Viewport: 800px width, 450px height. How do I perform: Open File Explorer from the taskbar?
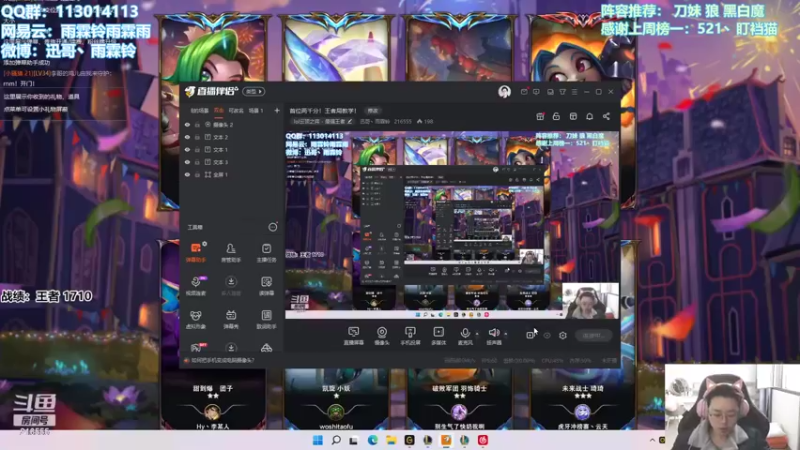(391, 440)
